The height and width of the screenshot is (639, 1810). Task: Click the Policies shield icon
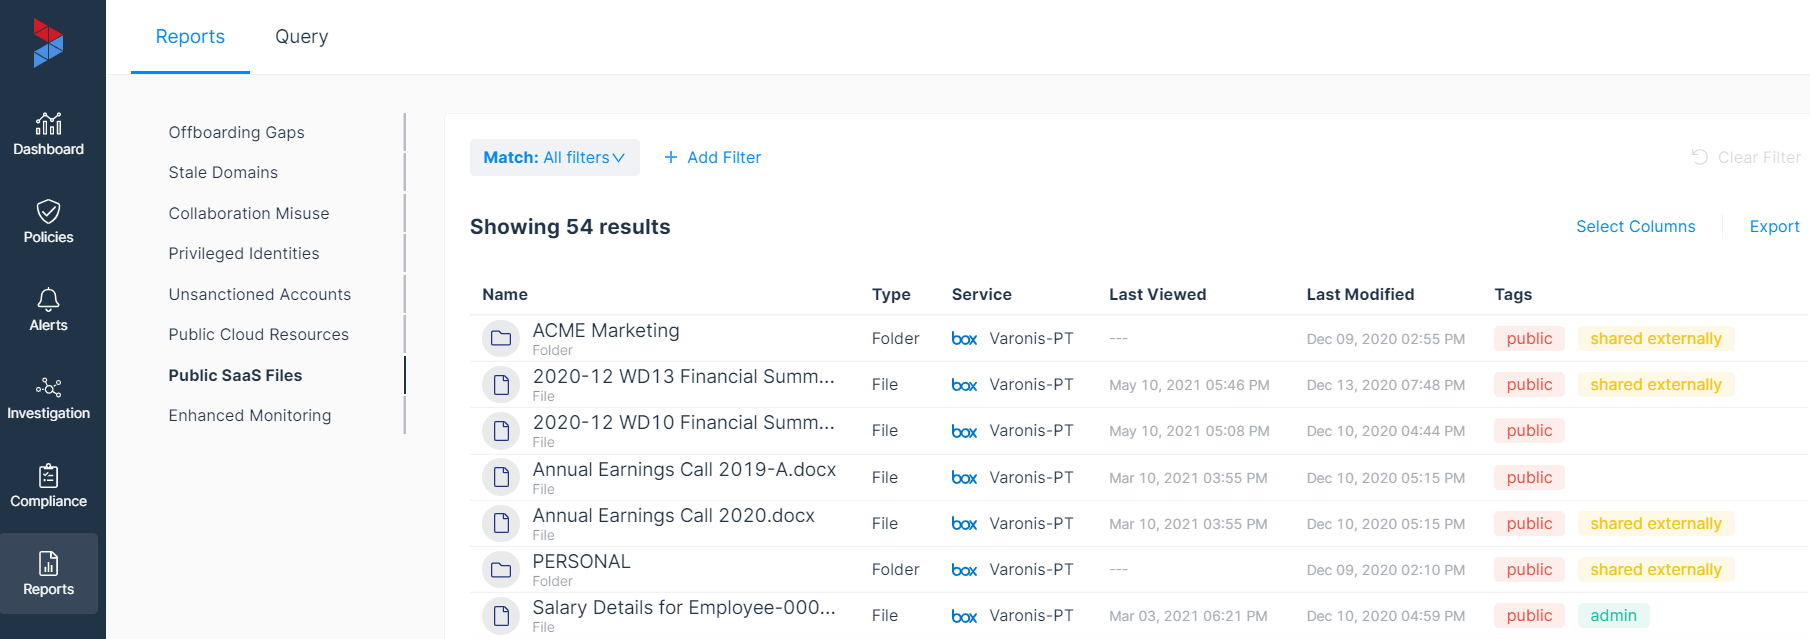(x=48, y=211)
